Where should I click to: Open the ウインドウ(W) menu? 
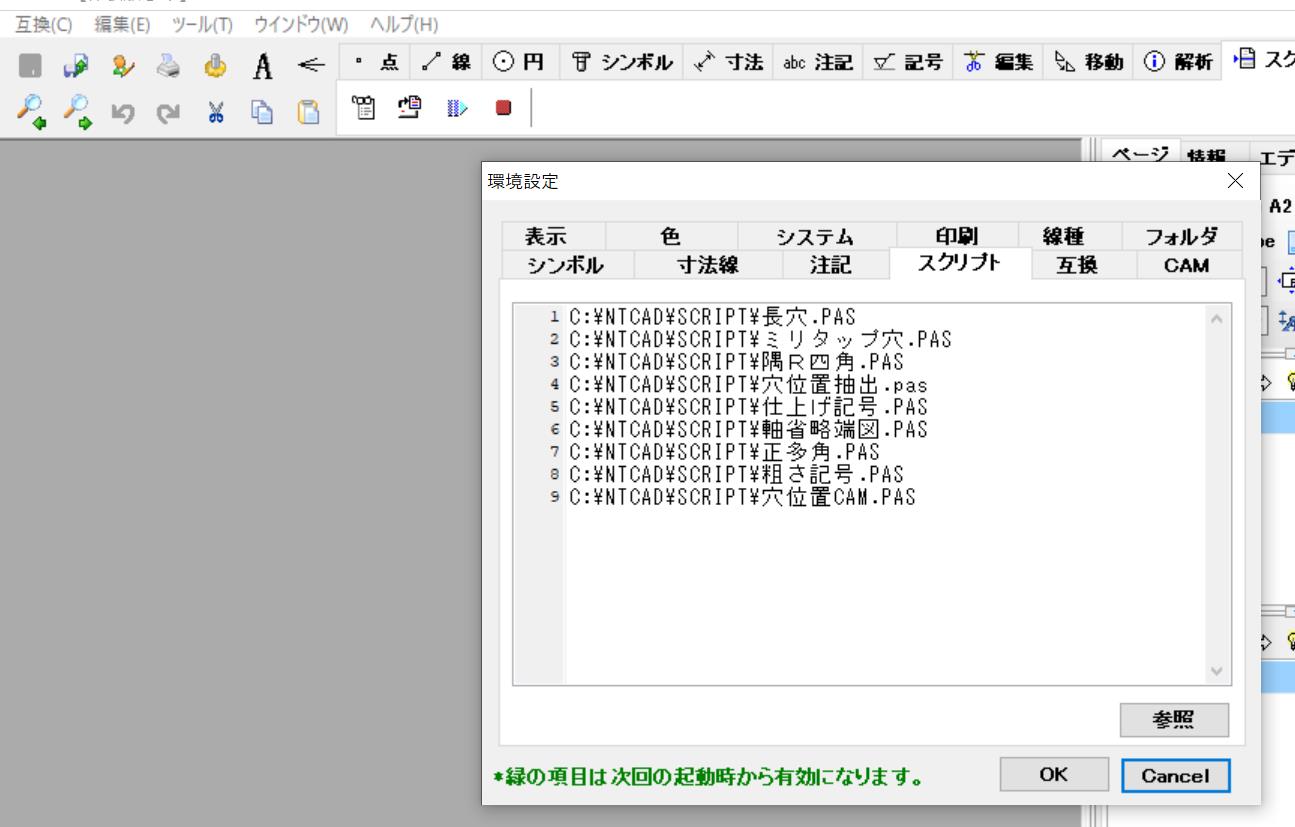tap(301, 24)
